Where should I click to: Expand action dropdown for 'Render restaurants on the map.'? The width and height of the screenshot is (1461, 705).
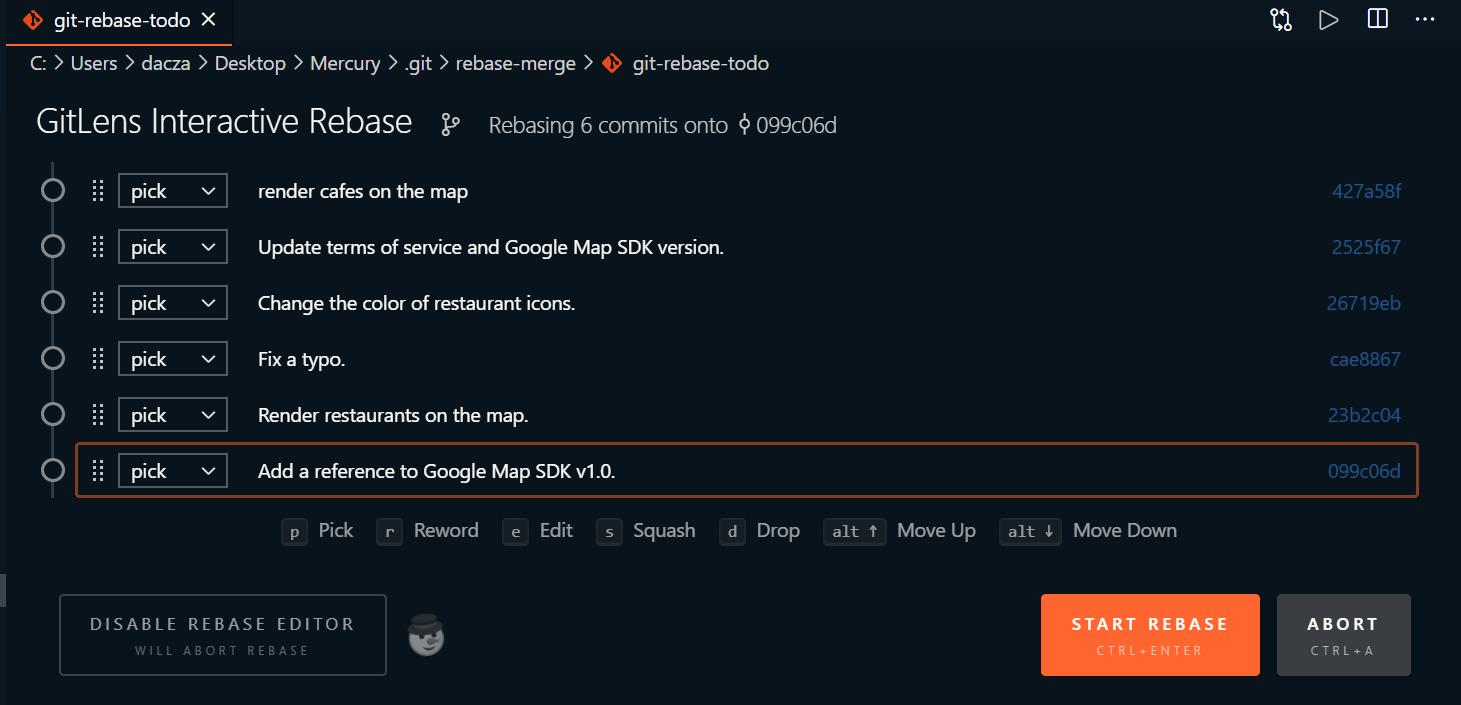click(x=173, y=415)
